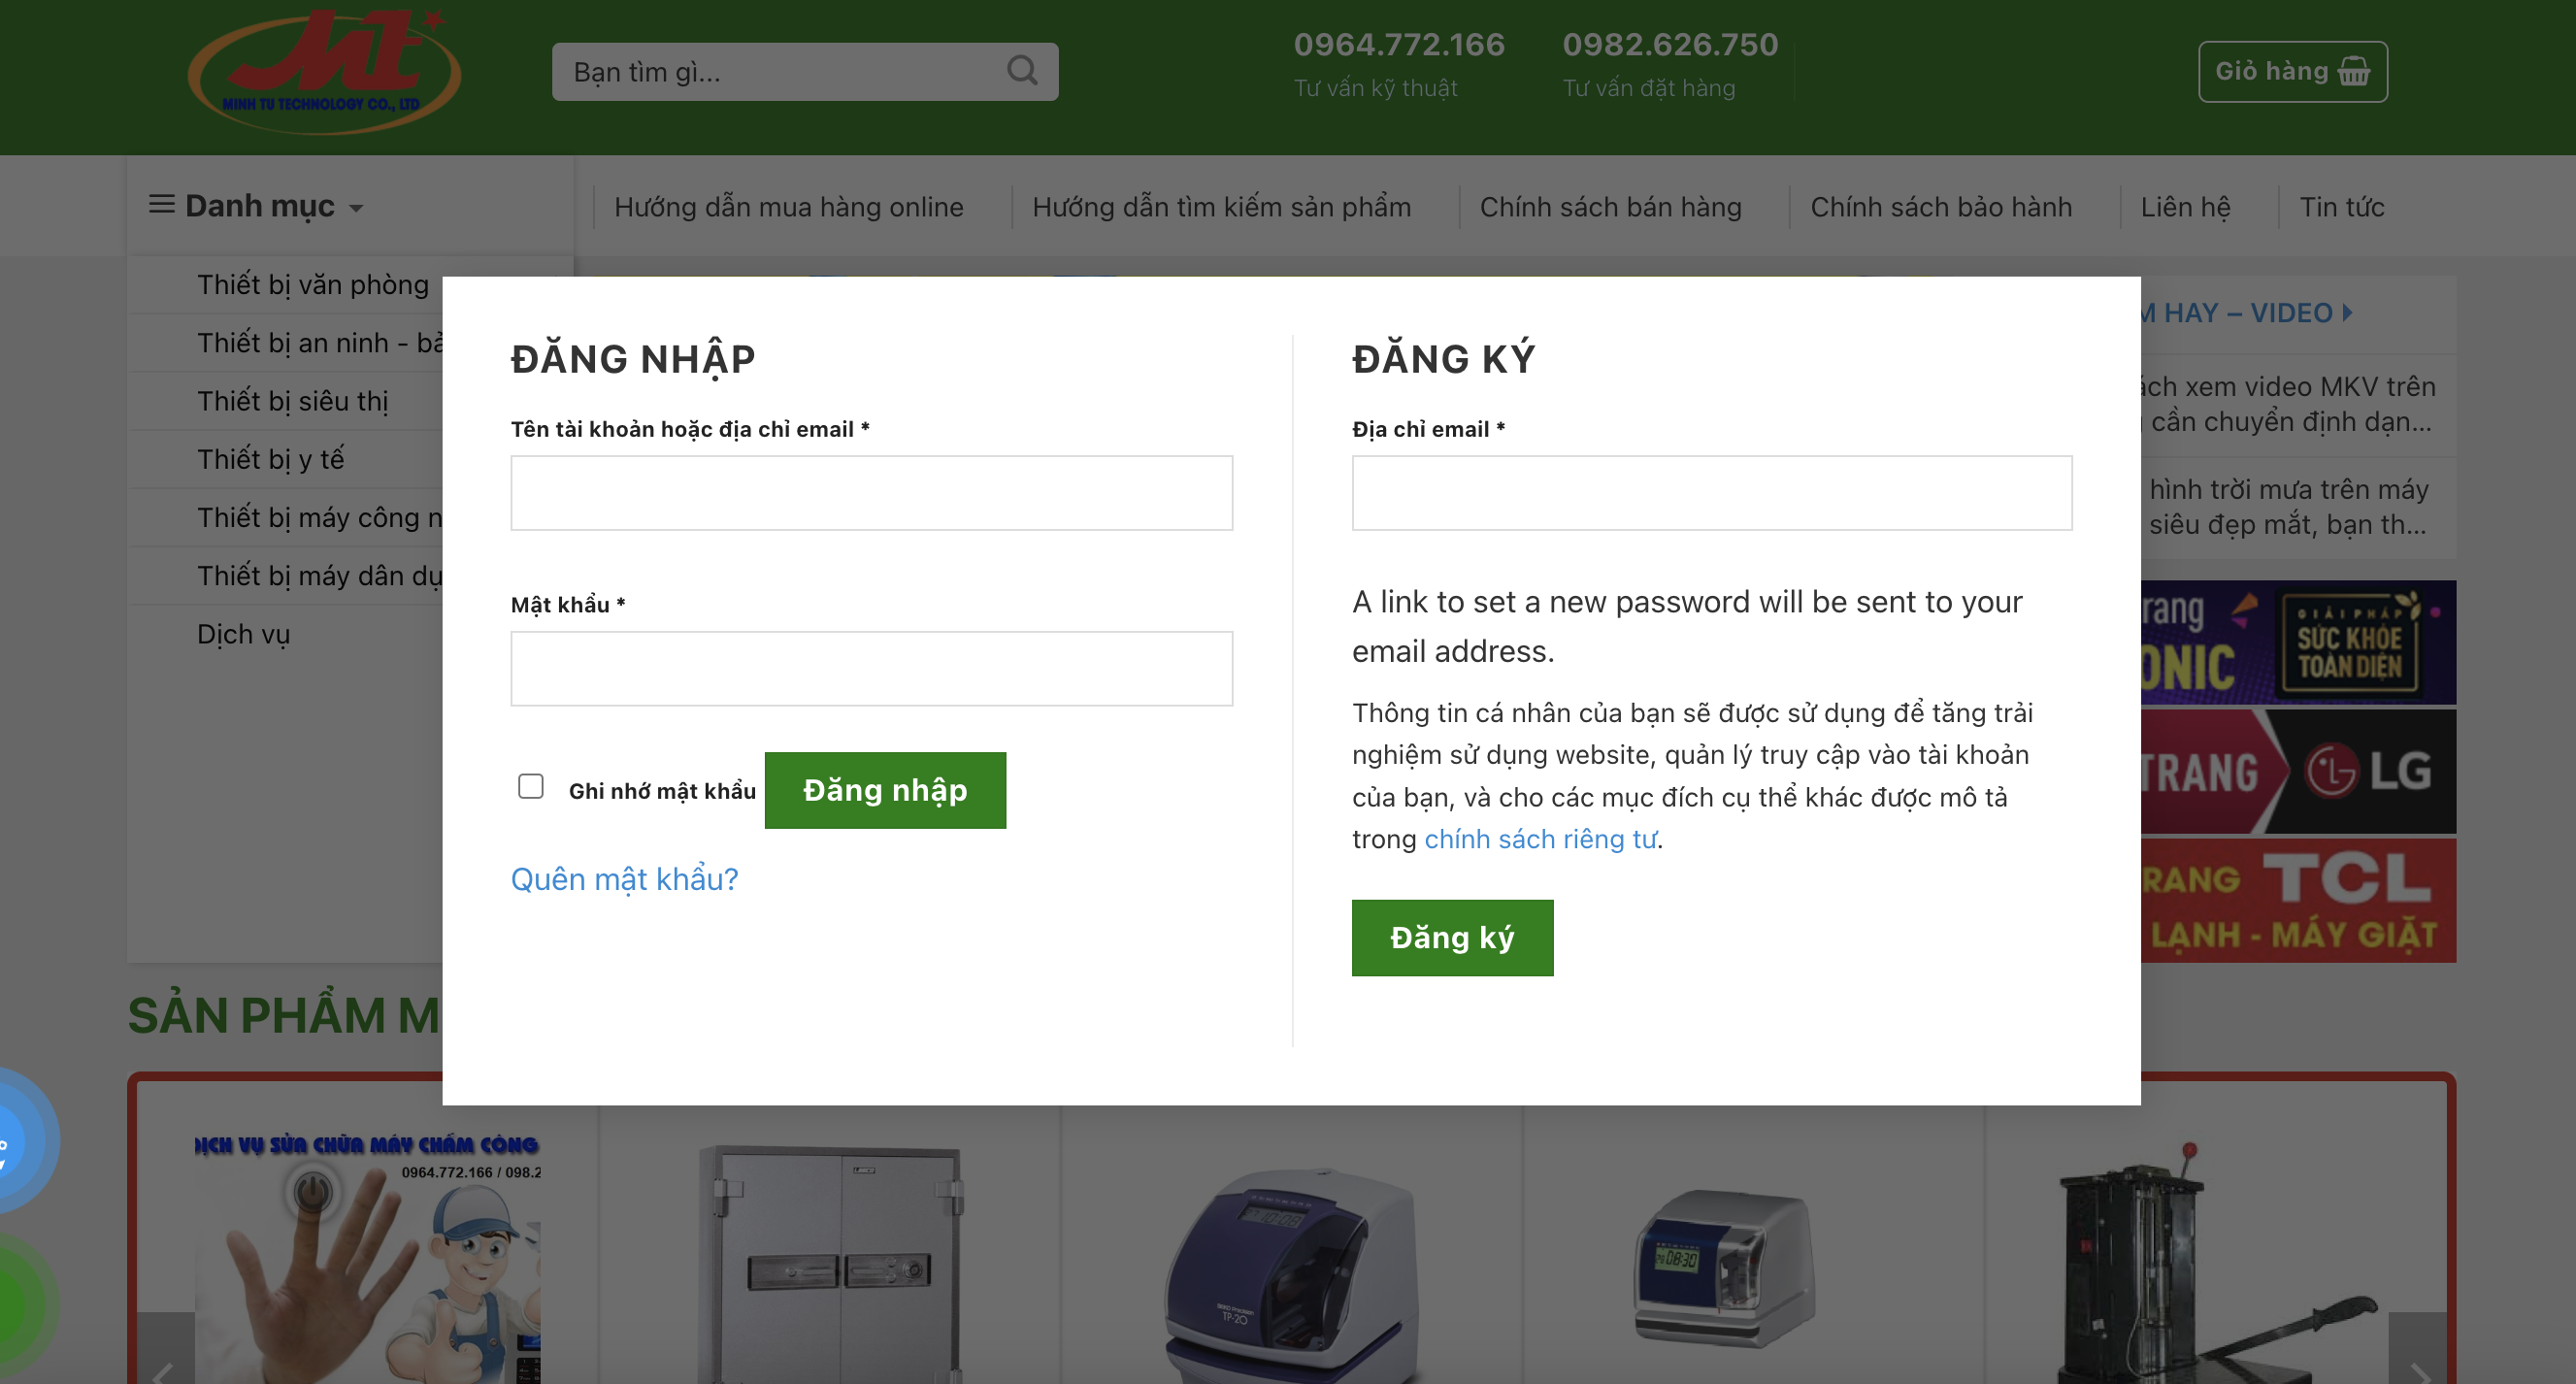The image size is (2576, 1384).
Task: Expand the HAY – VIDEO section arrow
Action: tap(2347, 313)
